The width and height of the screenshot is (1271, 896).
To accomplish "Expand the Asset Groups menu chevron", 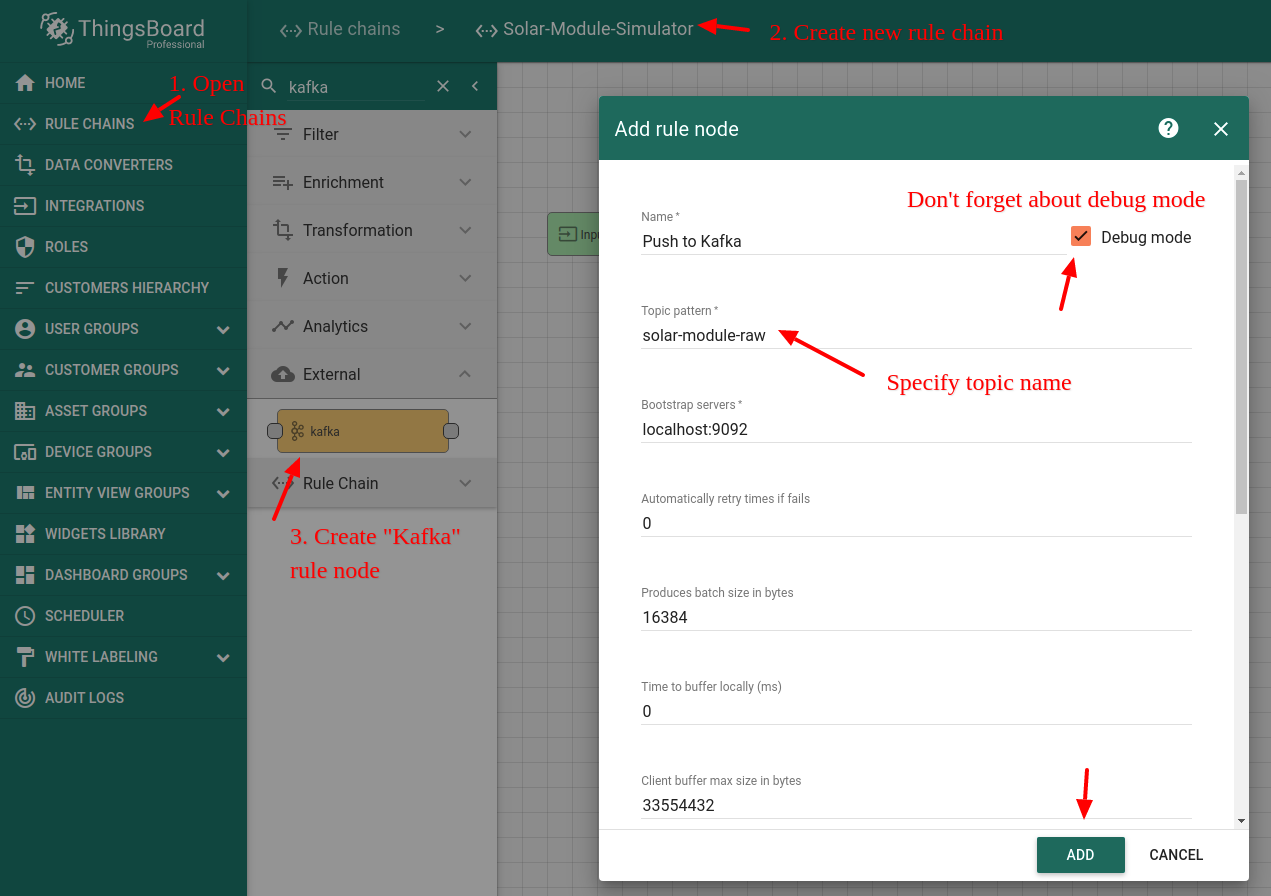I will point(223,412).
